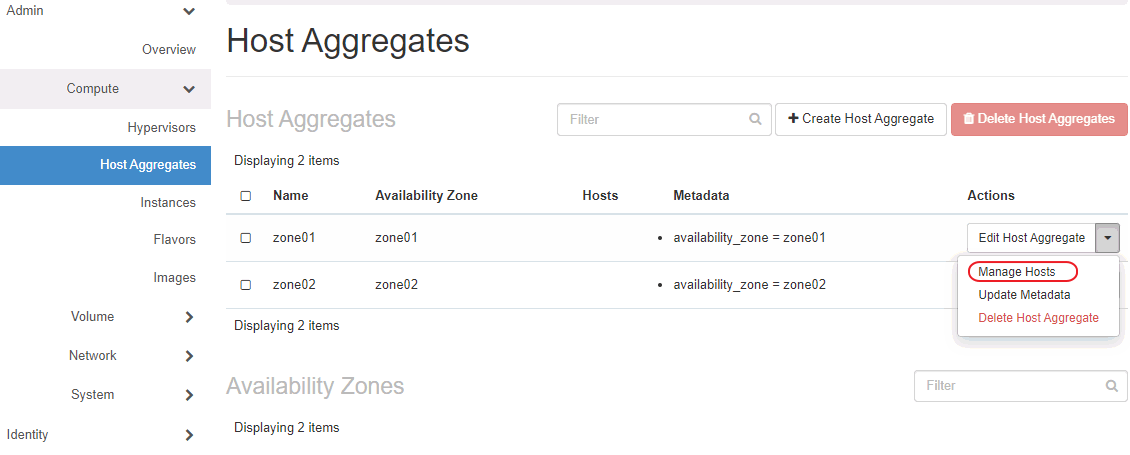Select Manage Hosts from the dropdown menu
This screenshot has height=455, width=1130.
pos(1016,272)
